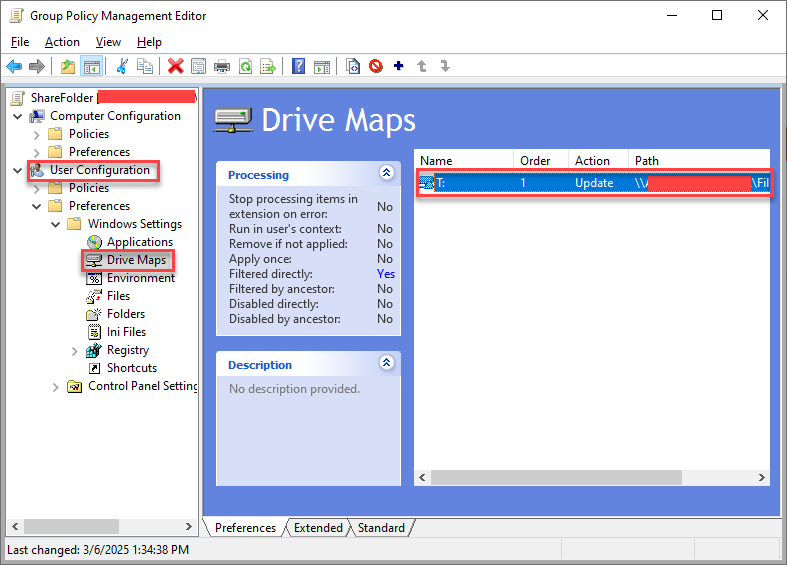Click the red Disable item icon
Image resolution: width=787 pixels, height=565 pixels.
(x=375, y=66)
